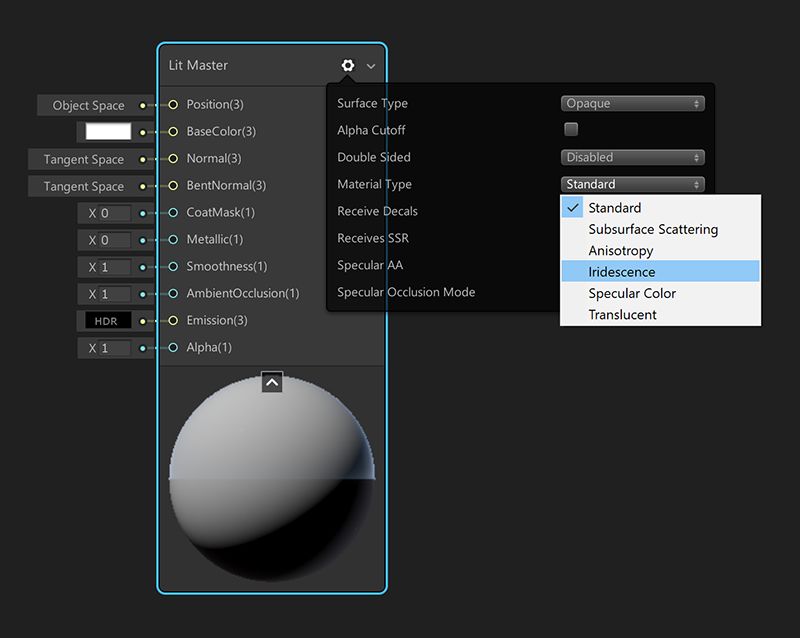Viewport: 800px width, 638px height.
Task: Open the Lit Master settings gear
Action: coord(348,65)
